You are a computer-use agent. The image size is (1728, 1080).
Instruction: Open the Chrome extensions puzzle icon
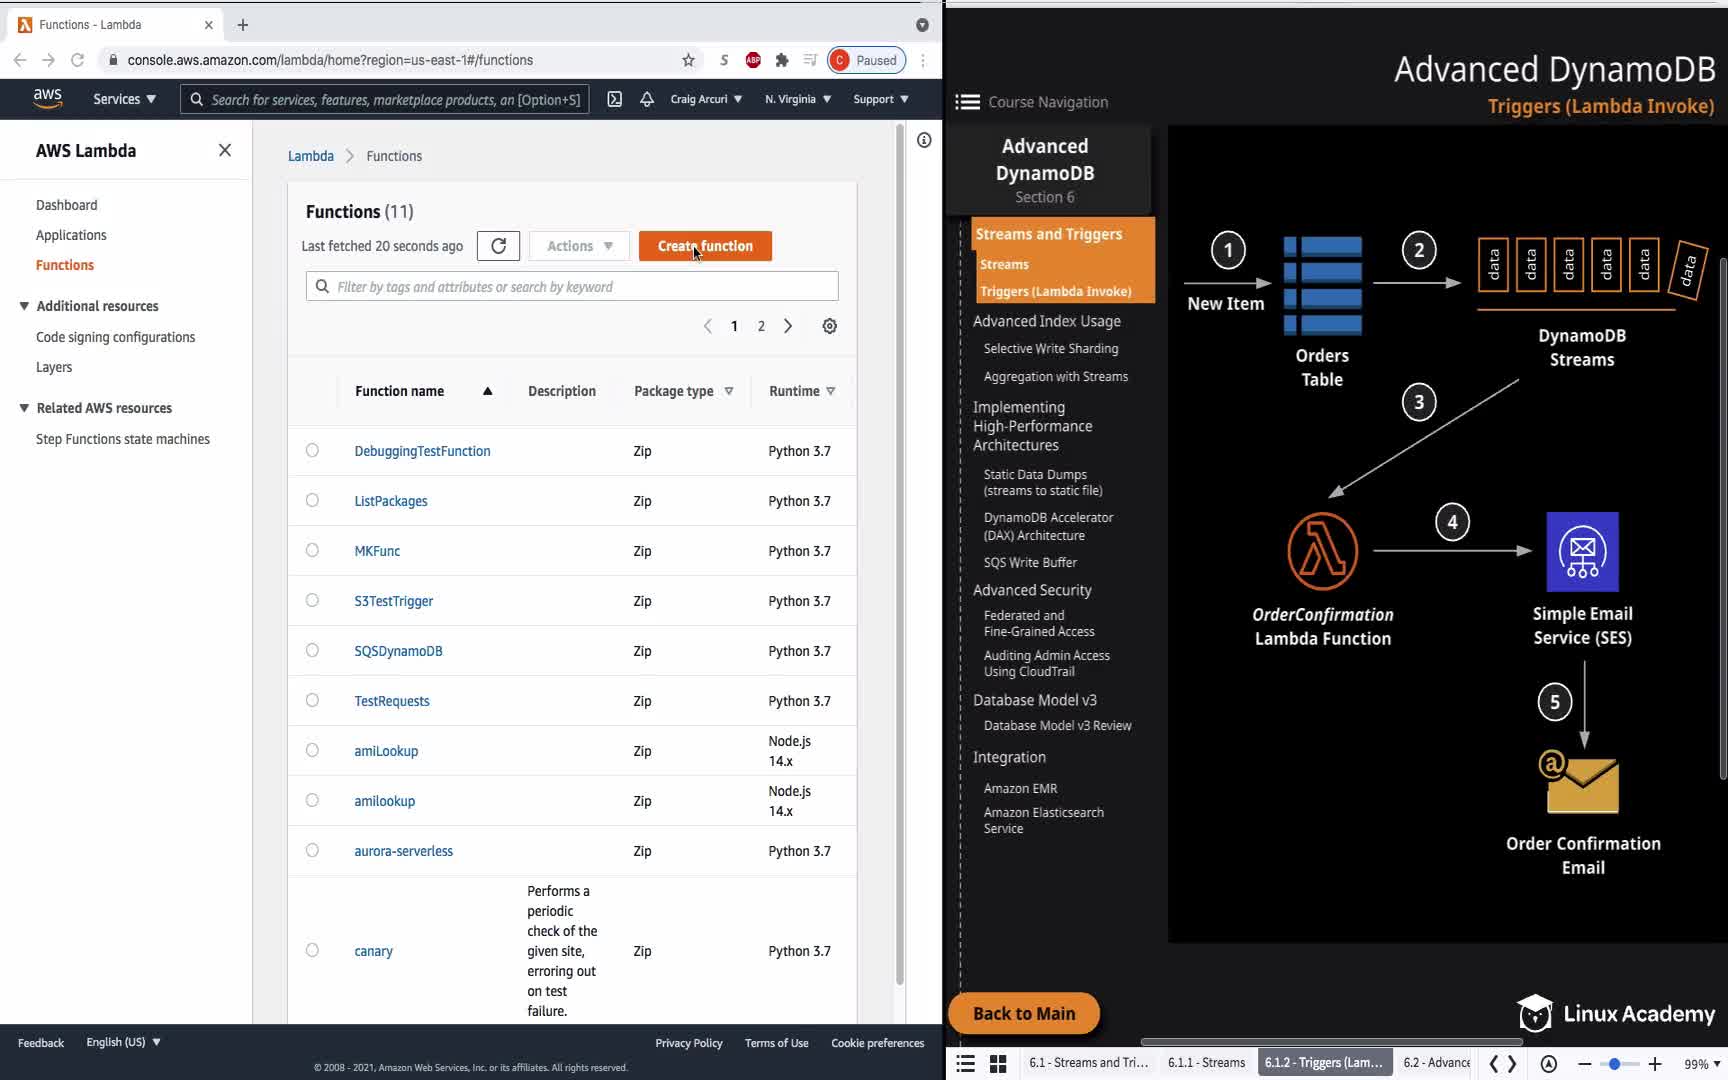coord(782,60)
